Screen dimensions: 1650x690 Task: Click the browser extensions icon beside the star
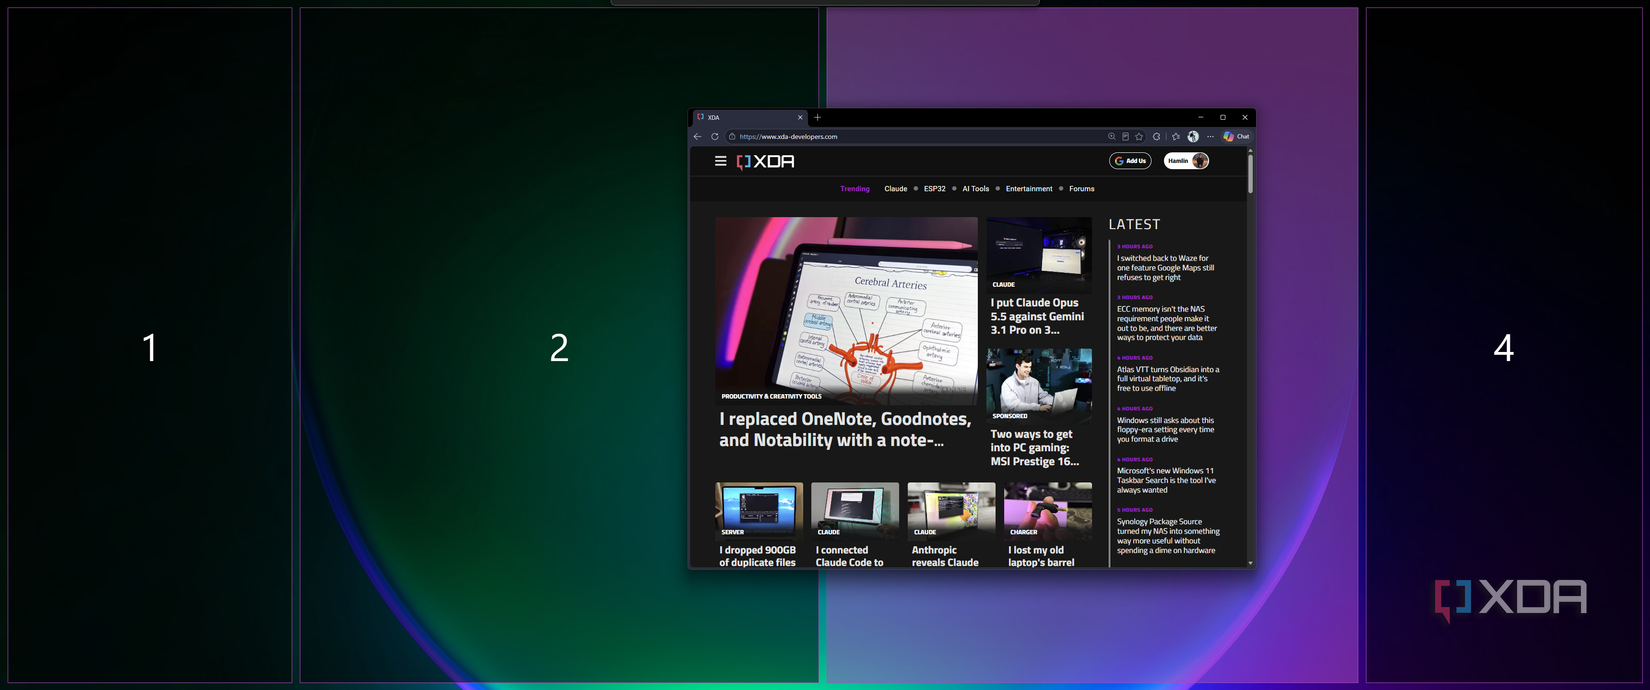1157,137
